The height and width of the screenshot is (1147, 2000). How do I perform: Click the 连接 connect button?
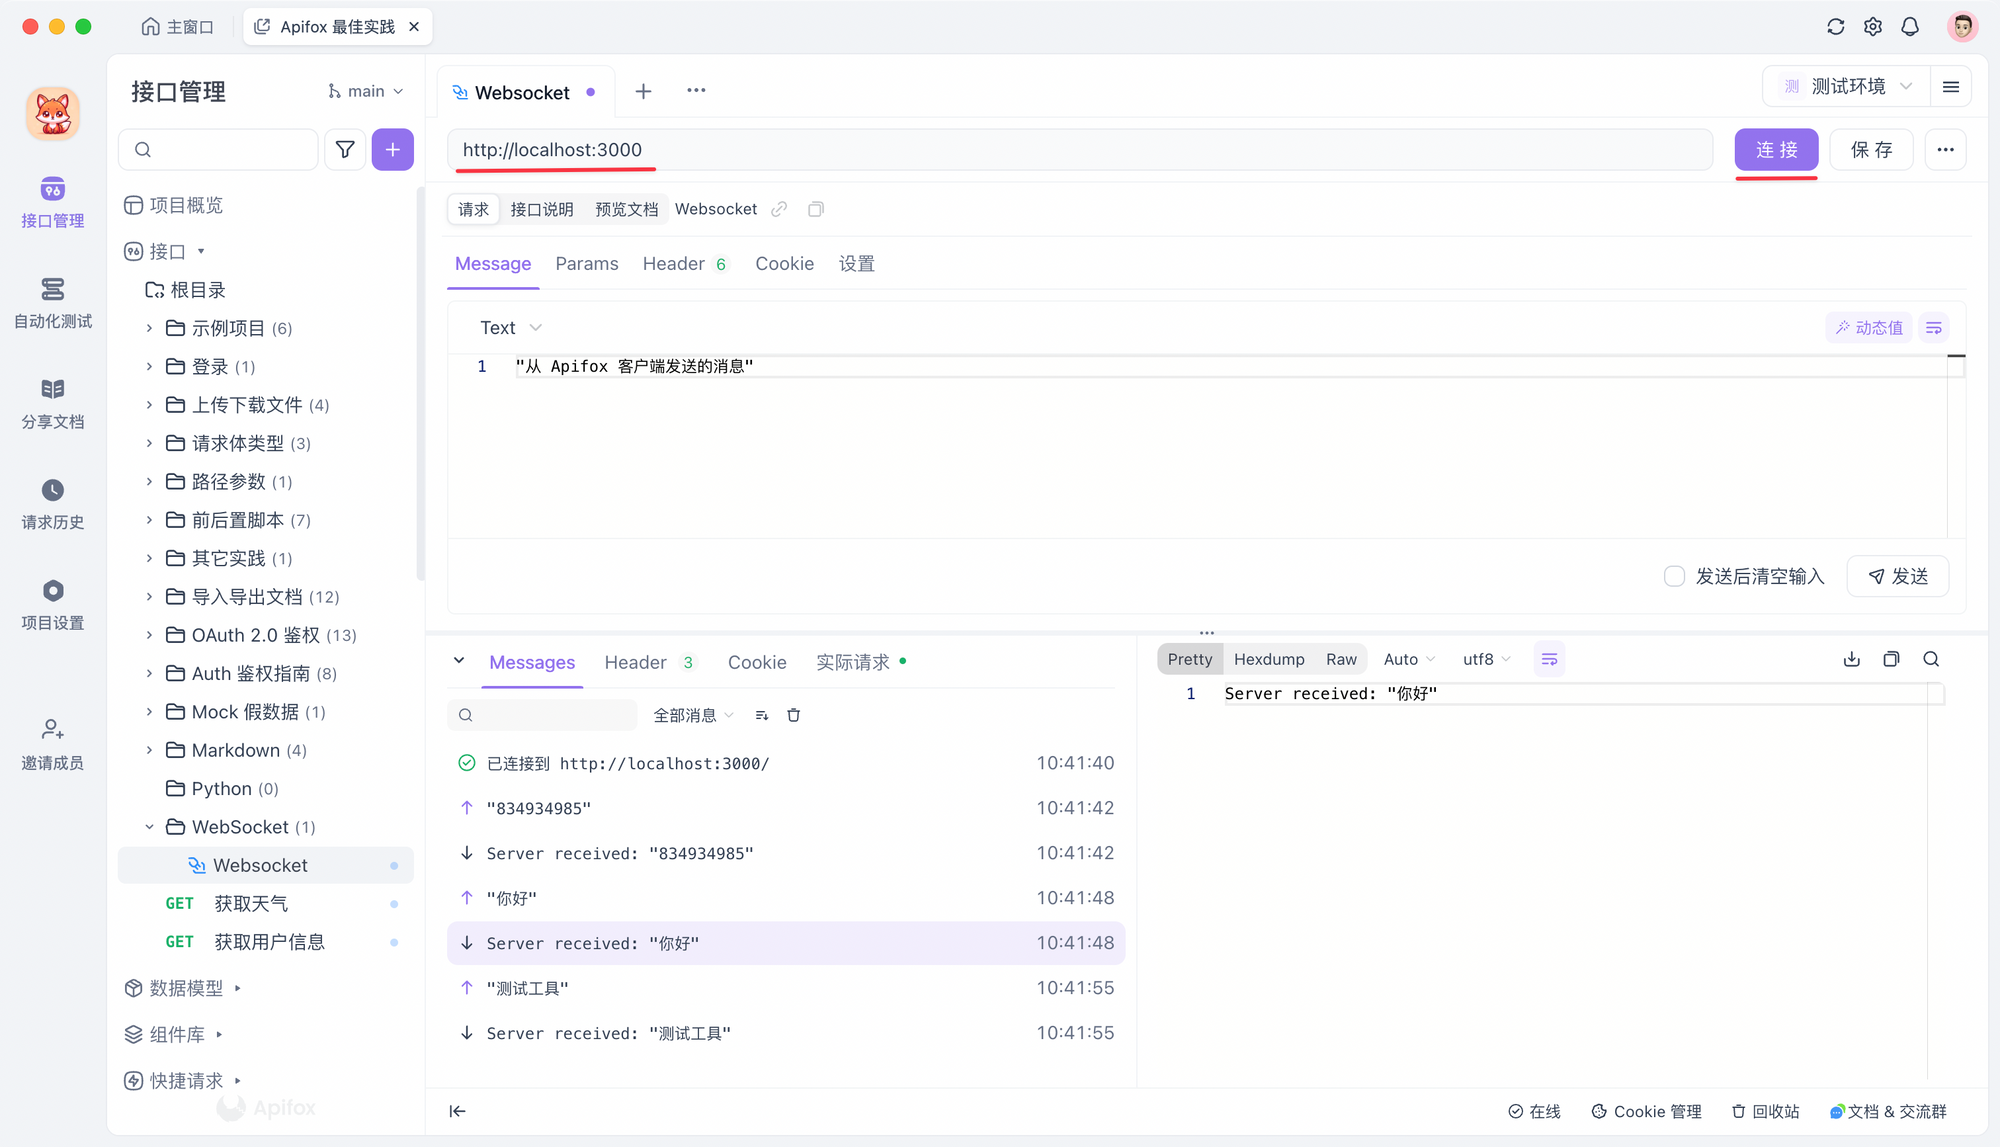pos(1776,148)
